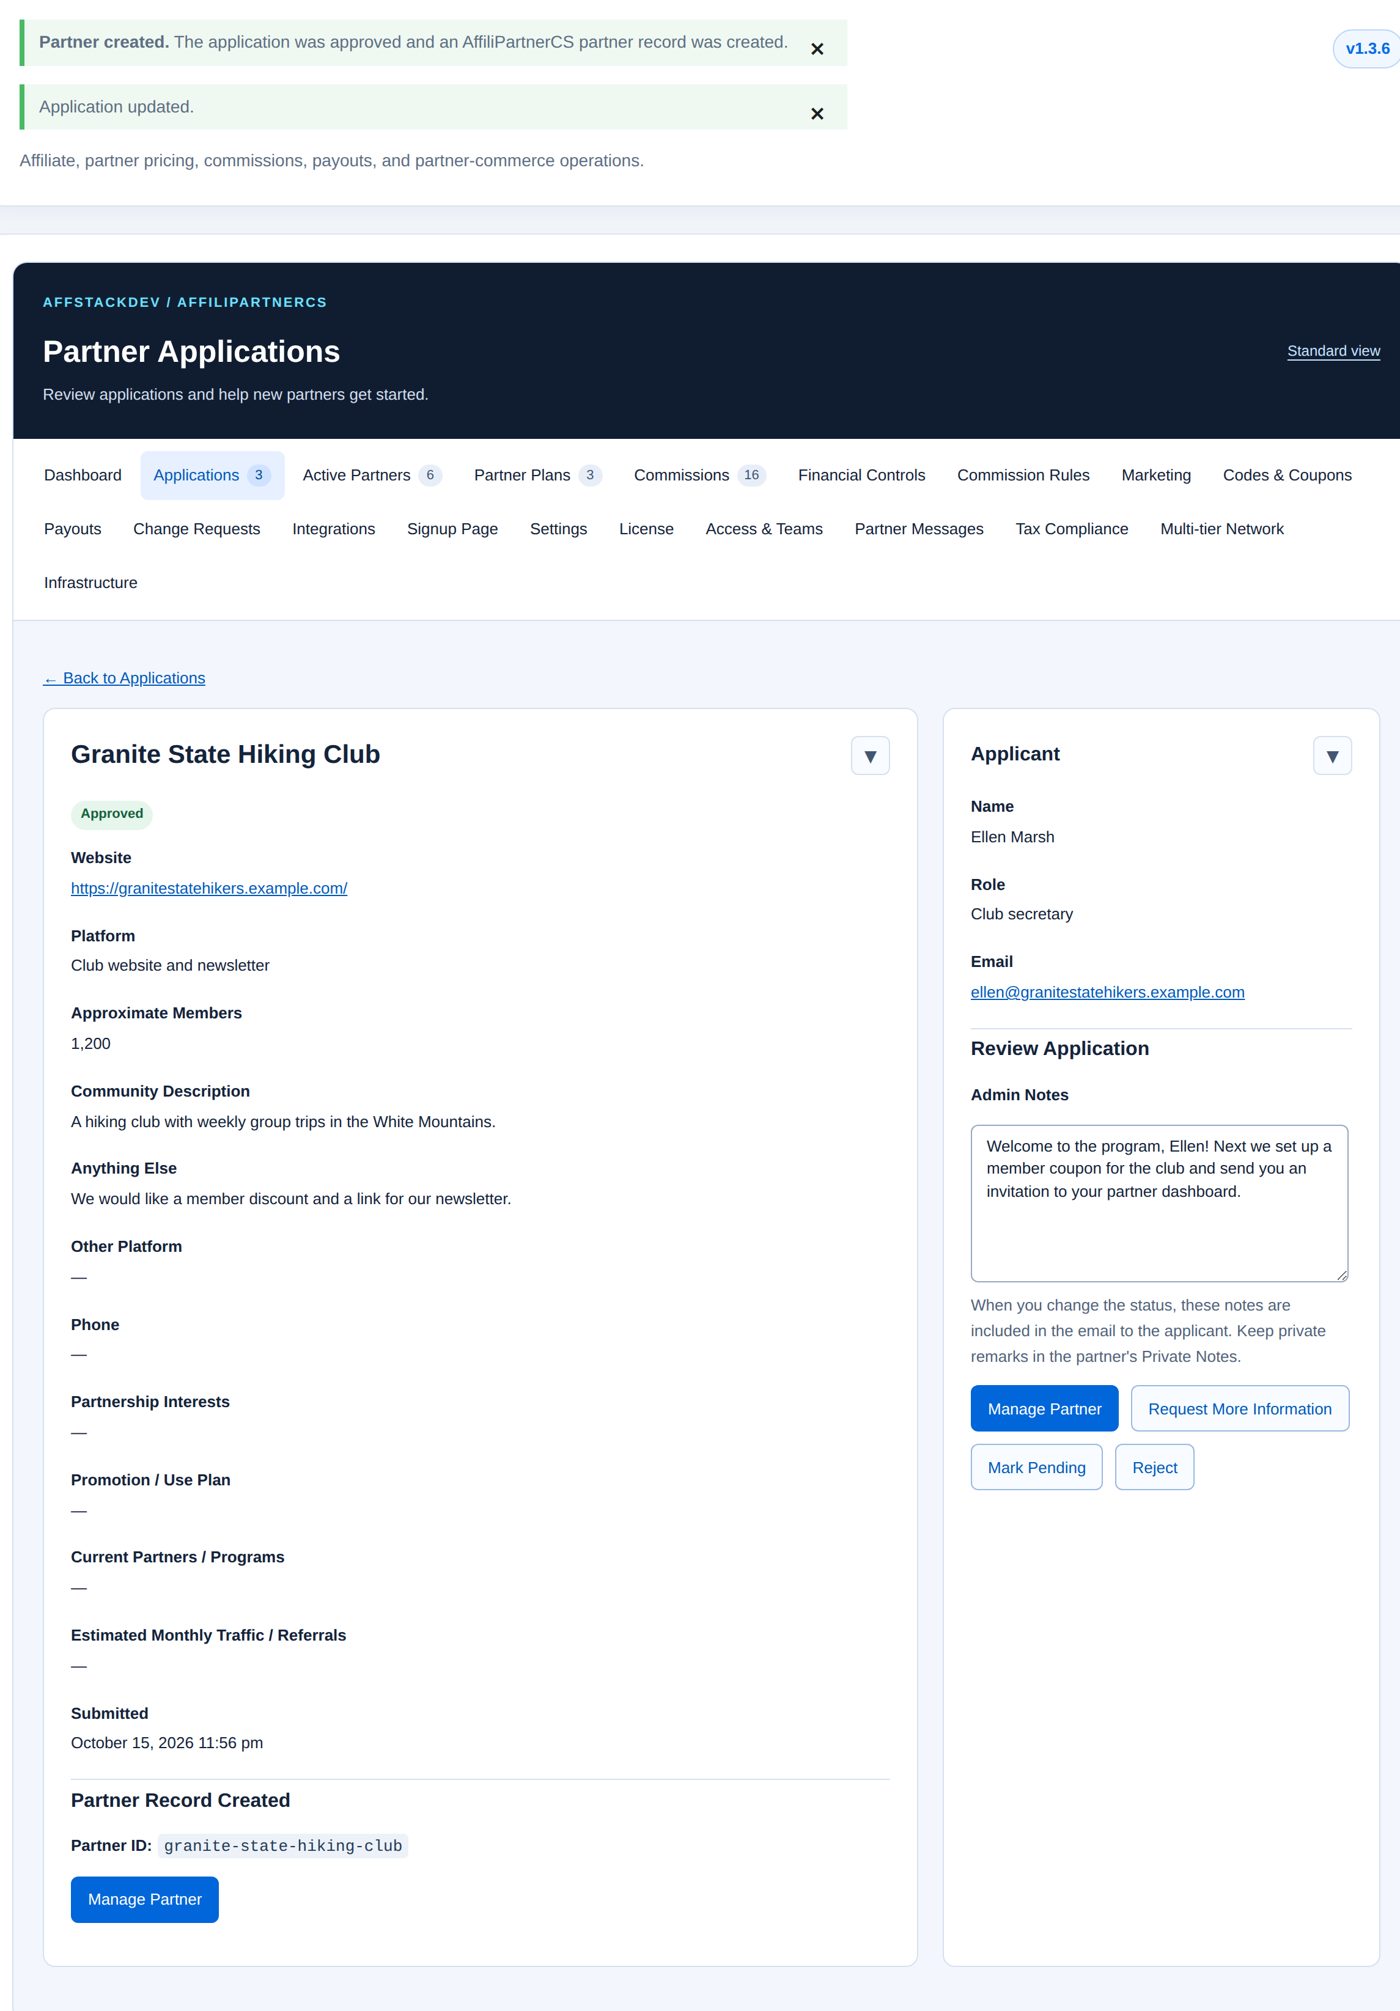Click Request More Information button

(x=1239, y=1408)
